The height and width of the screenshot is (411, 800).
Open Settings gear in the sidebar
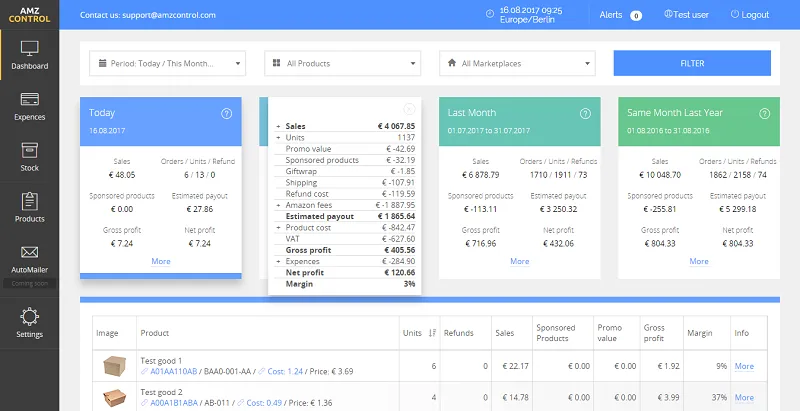tap(29, 317)
